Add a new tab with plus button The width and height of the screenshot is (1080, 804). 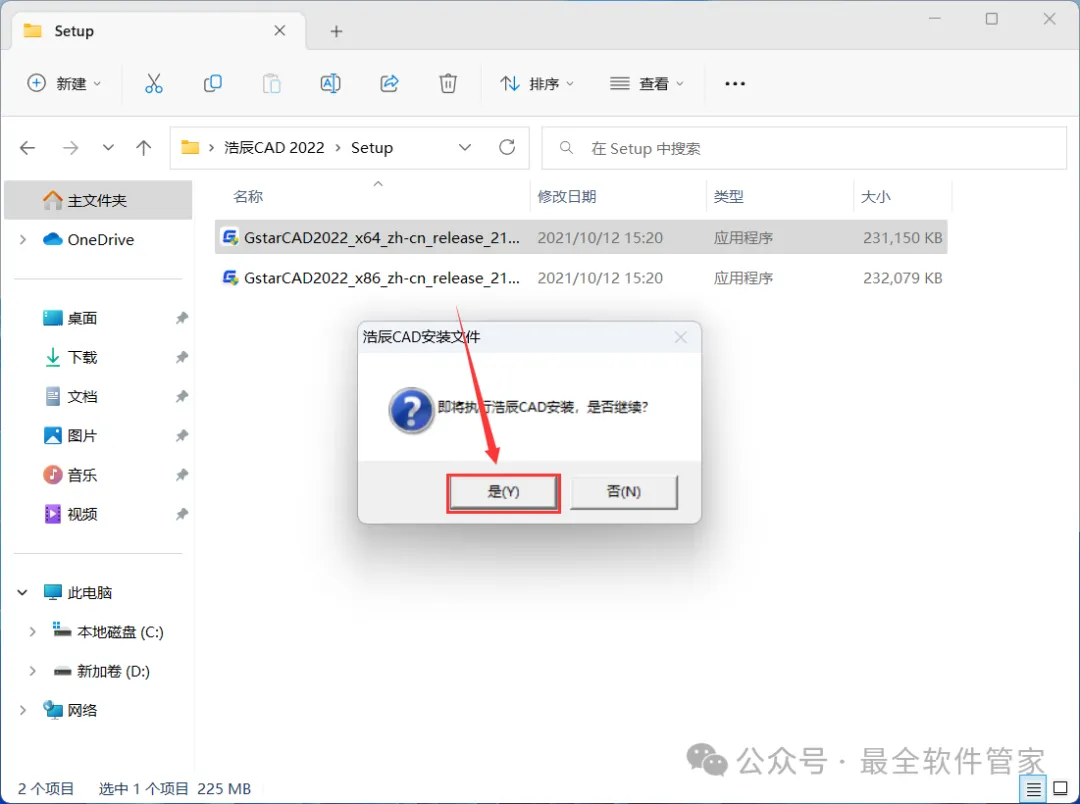tap(336, 31)
